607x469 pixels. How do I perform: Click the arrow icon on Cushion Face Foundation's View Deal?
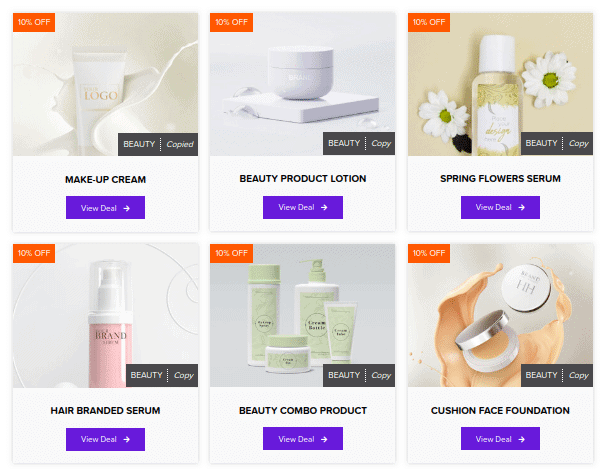521,439
